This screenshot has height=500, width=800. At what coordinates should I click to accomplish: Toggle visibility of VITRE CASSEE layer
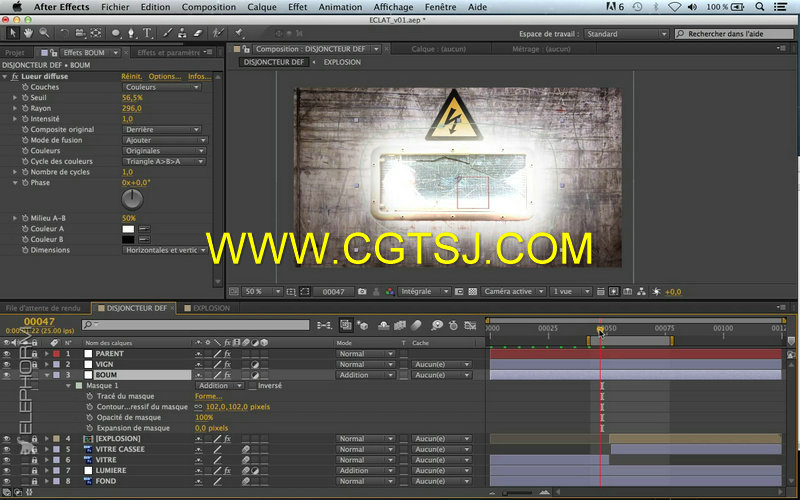coord(7,449)
